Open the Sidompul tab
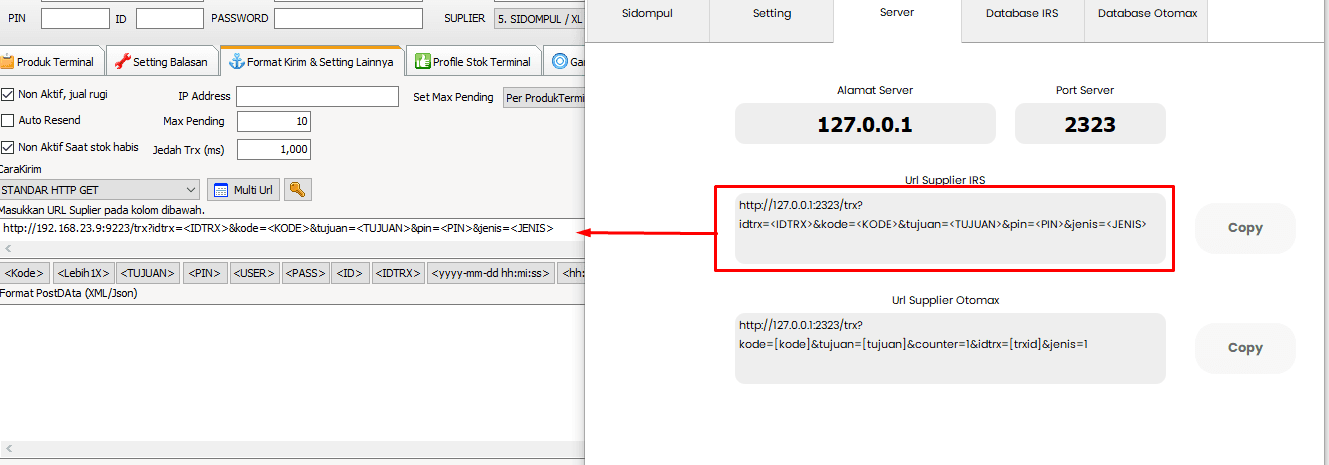 647,14
